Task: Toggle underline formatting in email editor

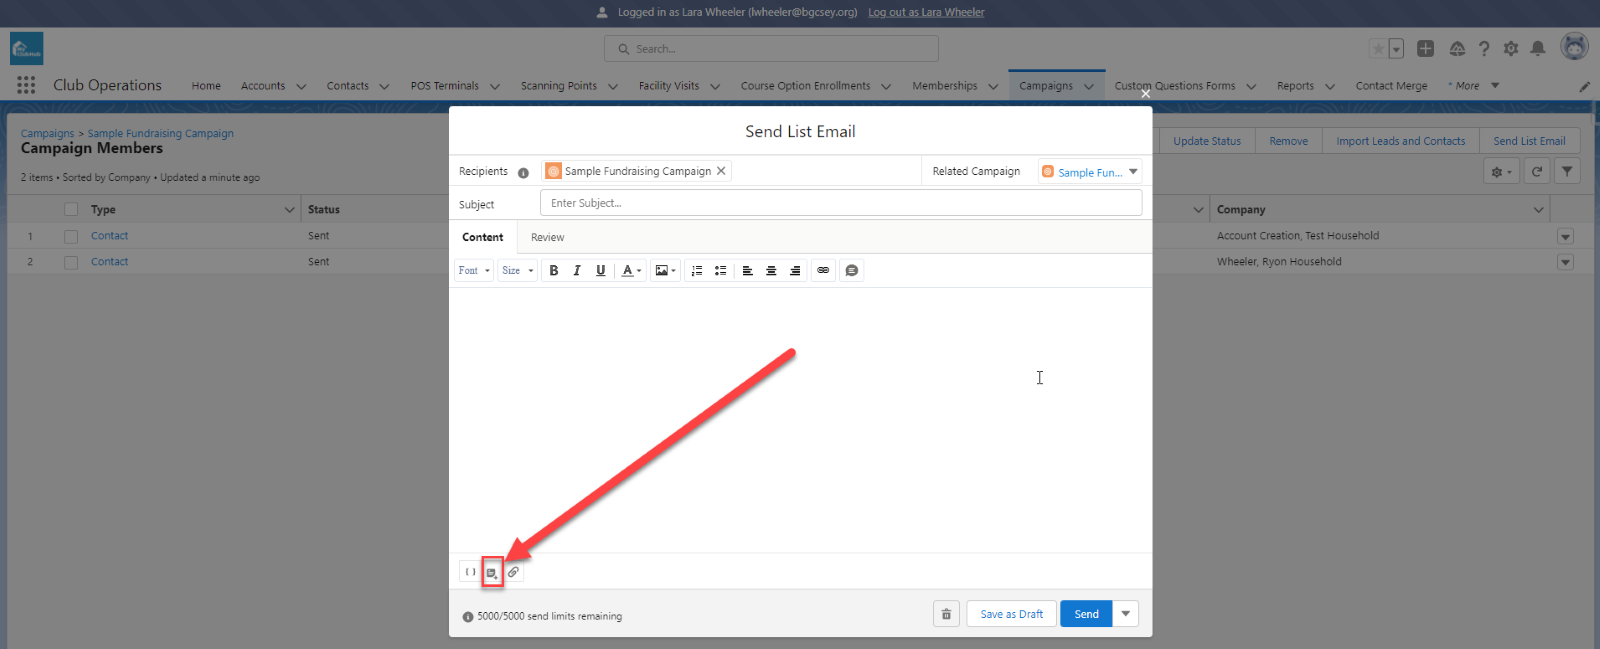Action: coord(600,271)
